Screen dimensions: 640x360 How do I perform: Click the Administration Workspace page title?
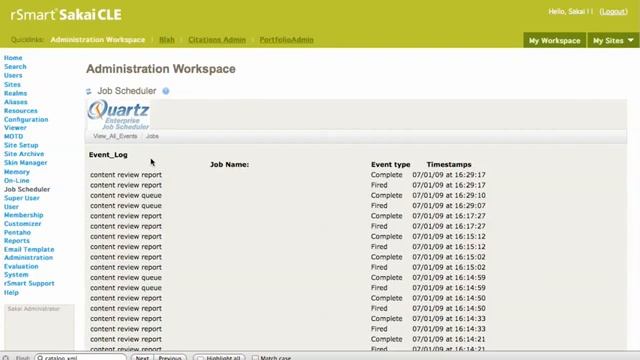pos(161,69)
